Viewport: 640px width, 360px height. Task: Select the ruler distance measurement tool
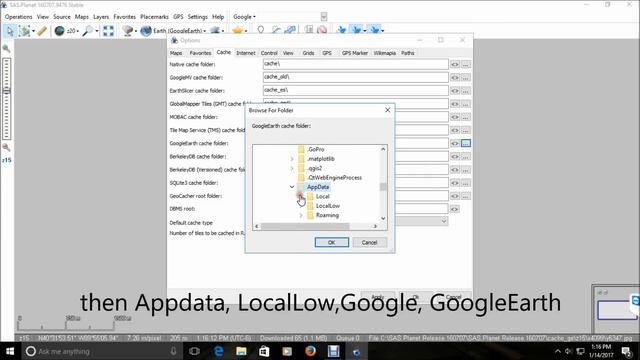coord(42,31)
